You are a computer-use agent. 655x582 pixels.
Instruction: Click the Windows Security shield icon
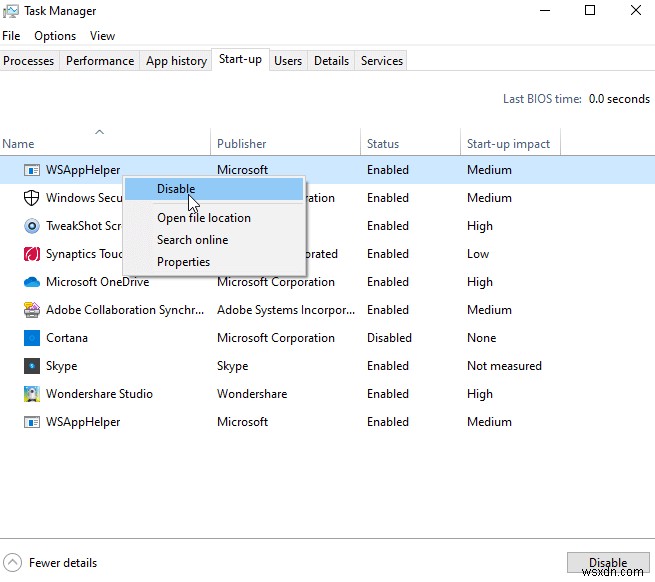[x=32, y=198]
